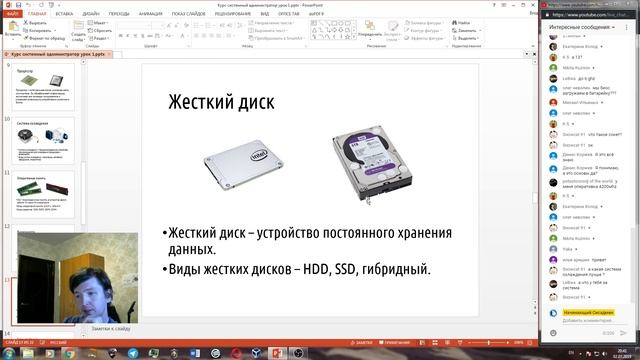Open VirtualBox cube icon in taskbar
Image resolution: width=640 pixels, height=360 pixels.
coord(256,353)
